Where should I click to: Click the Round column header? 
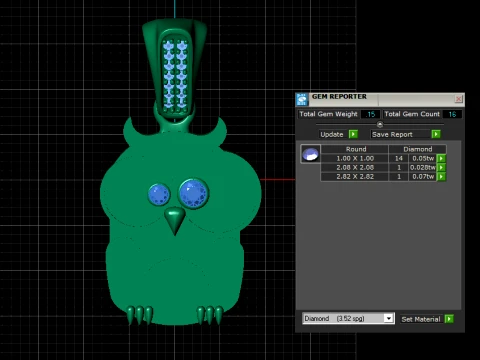pos(356,149)
